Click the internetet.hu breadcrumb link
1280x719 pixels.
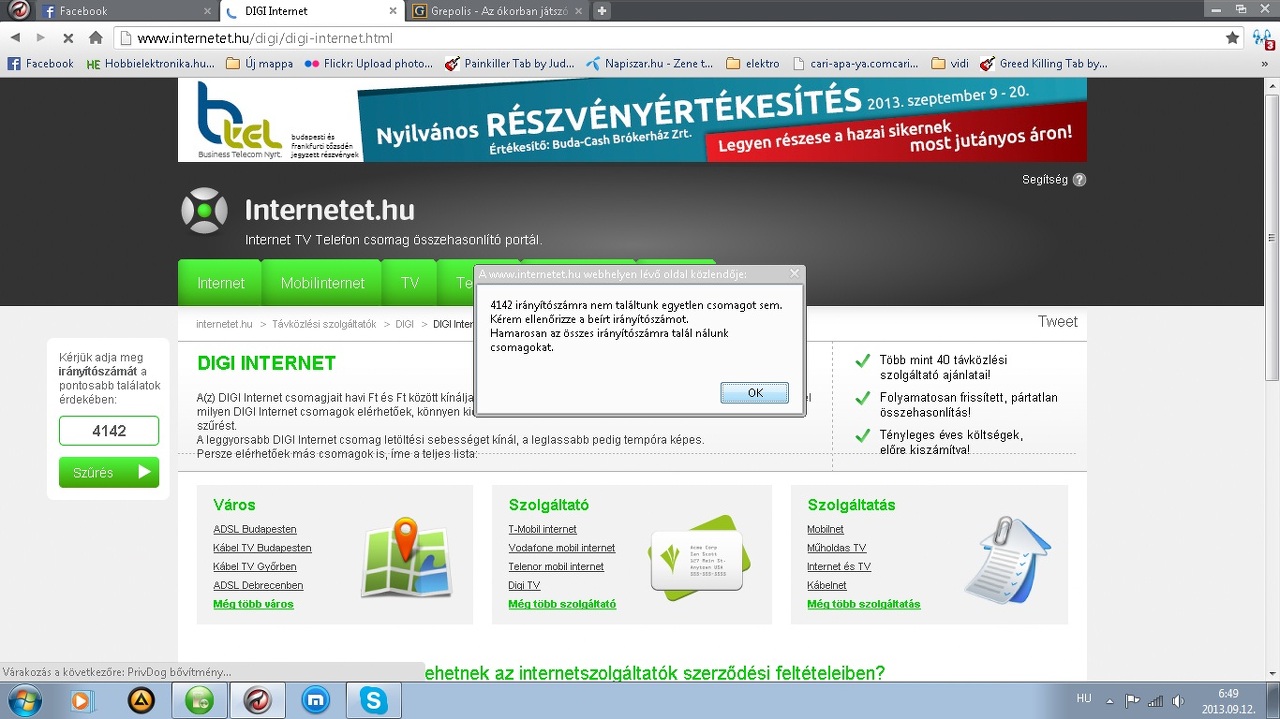point(224,324)
